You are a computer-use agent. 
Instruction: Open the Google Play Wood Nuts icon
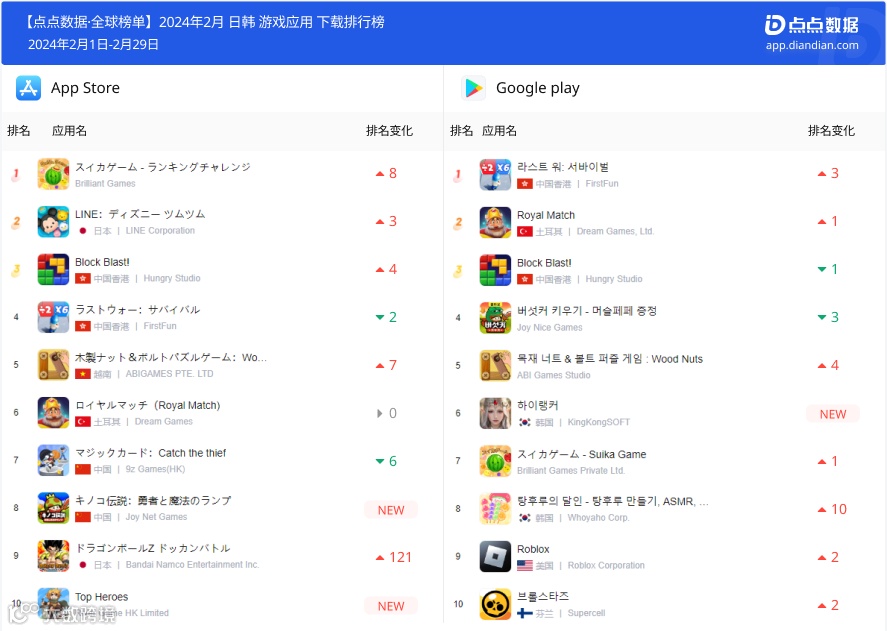coord(495,366)
